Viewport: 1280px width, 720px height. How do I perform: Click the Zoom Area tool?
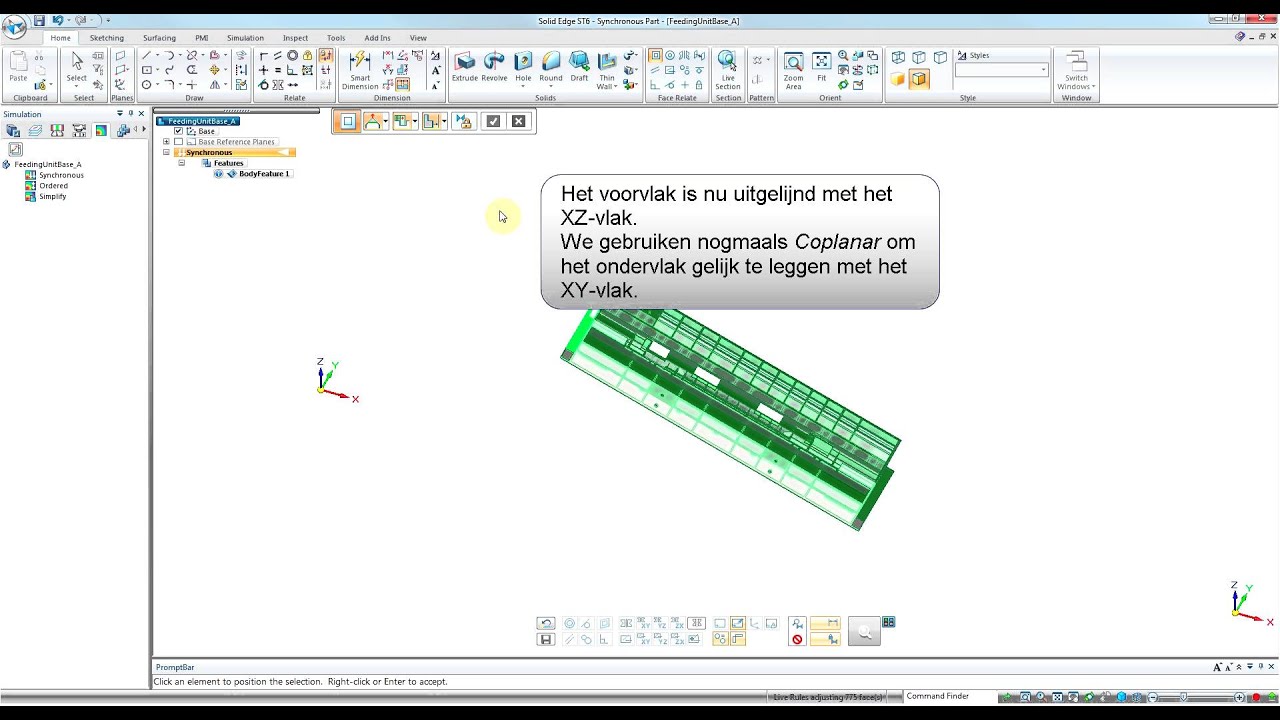[793, 71]
